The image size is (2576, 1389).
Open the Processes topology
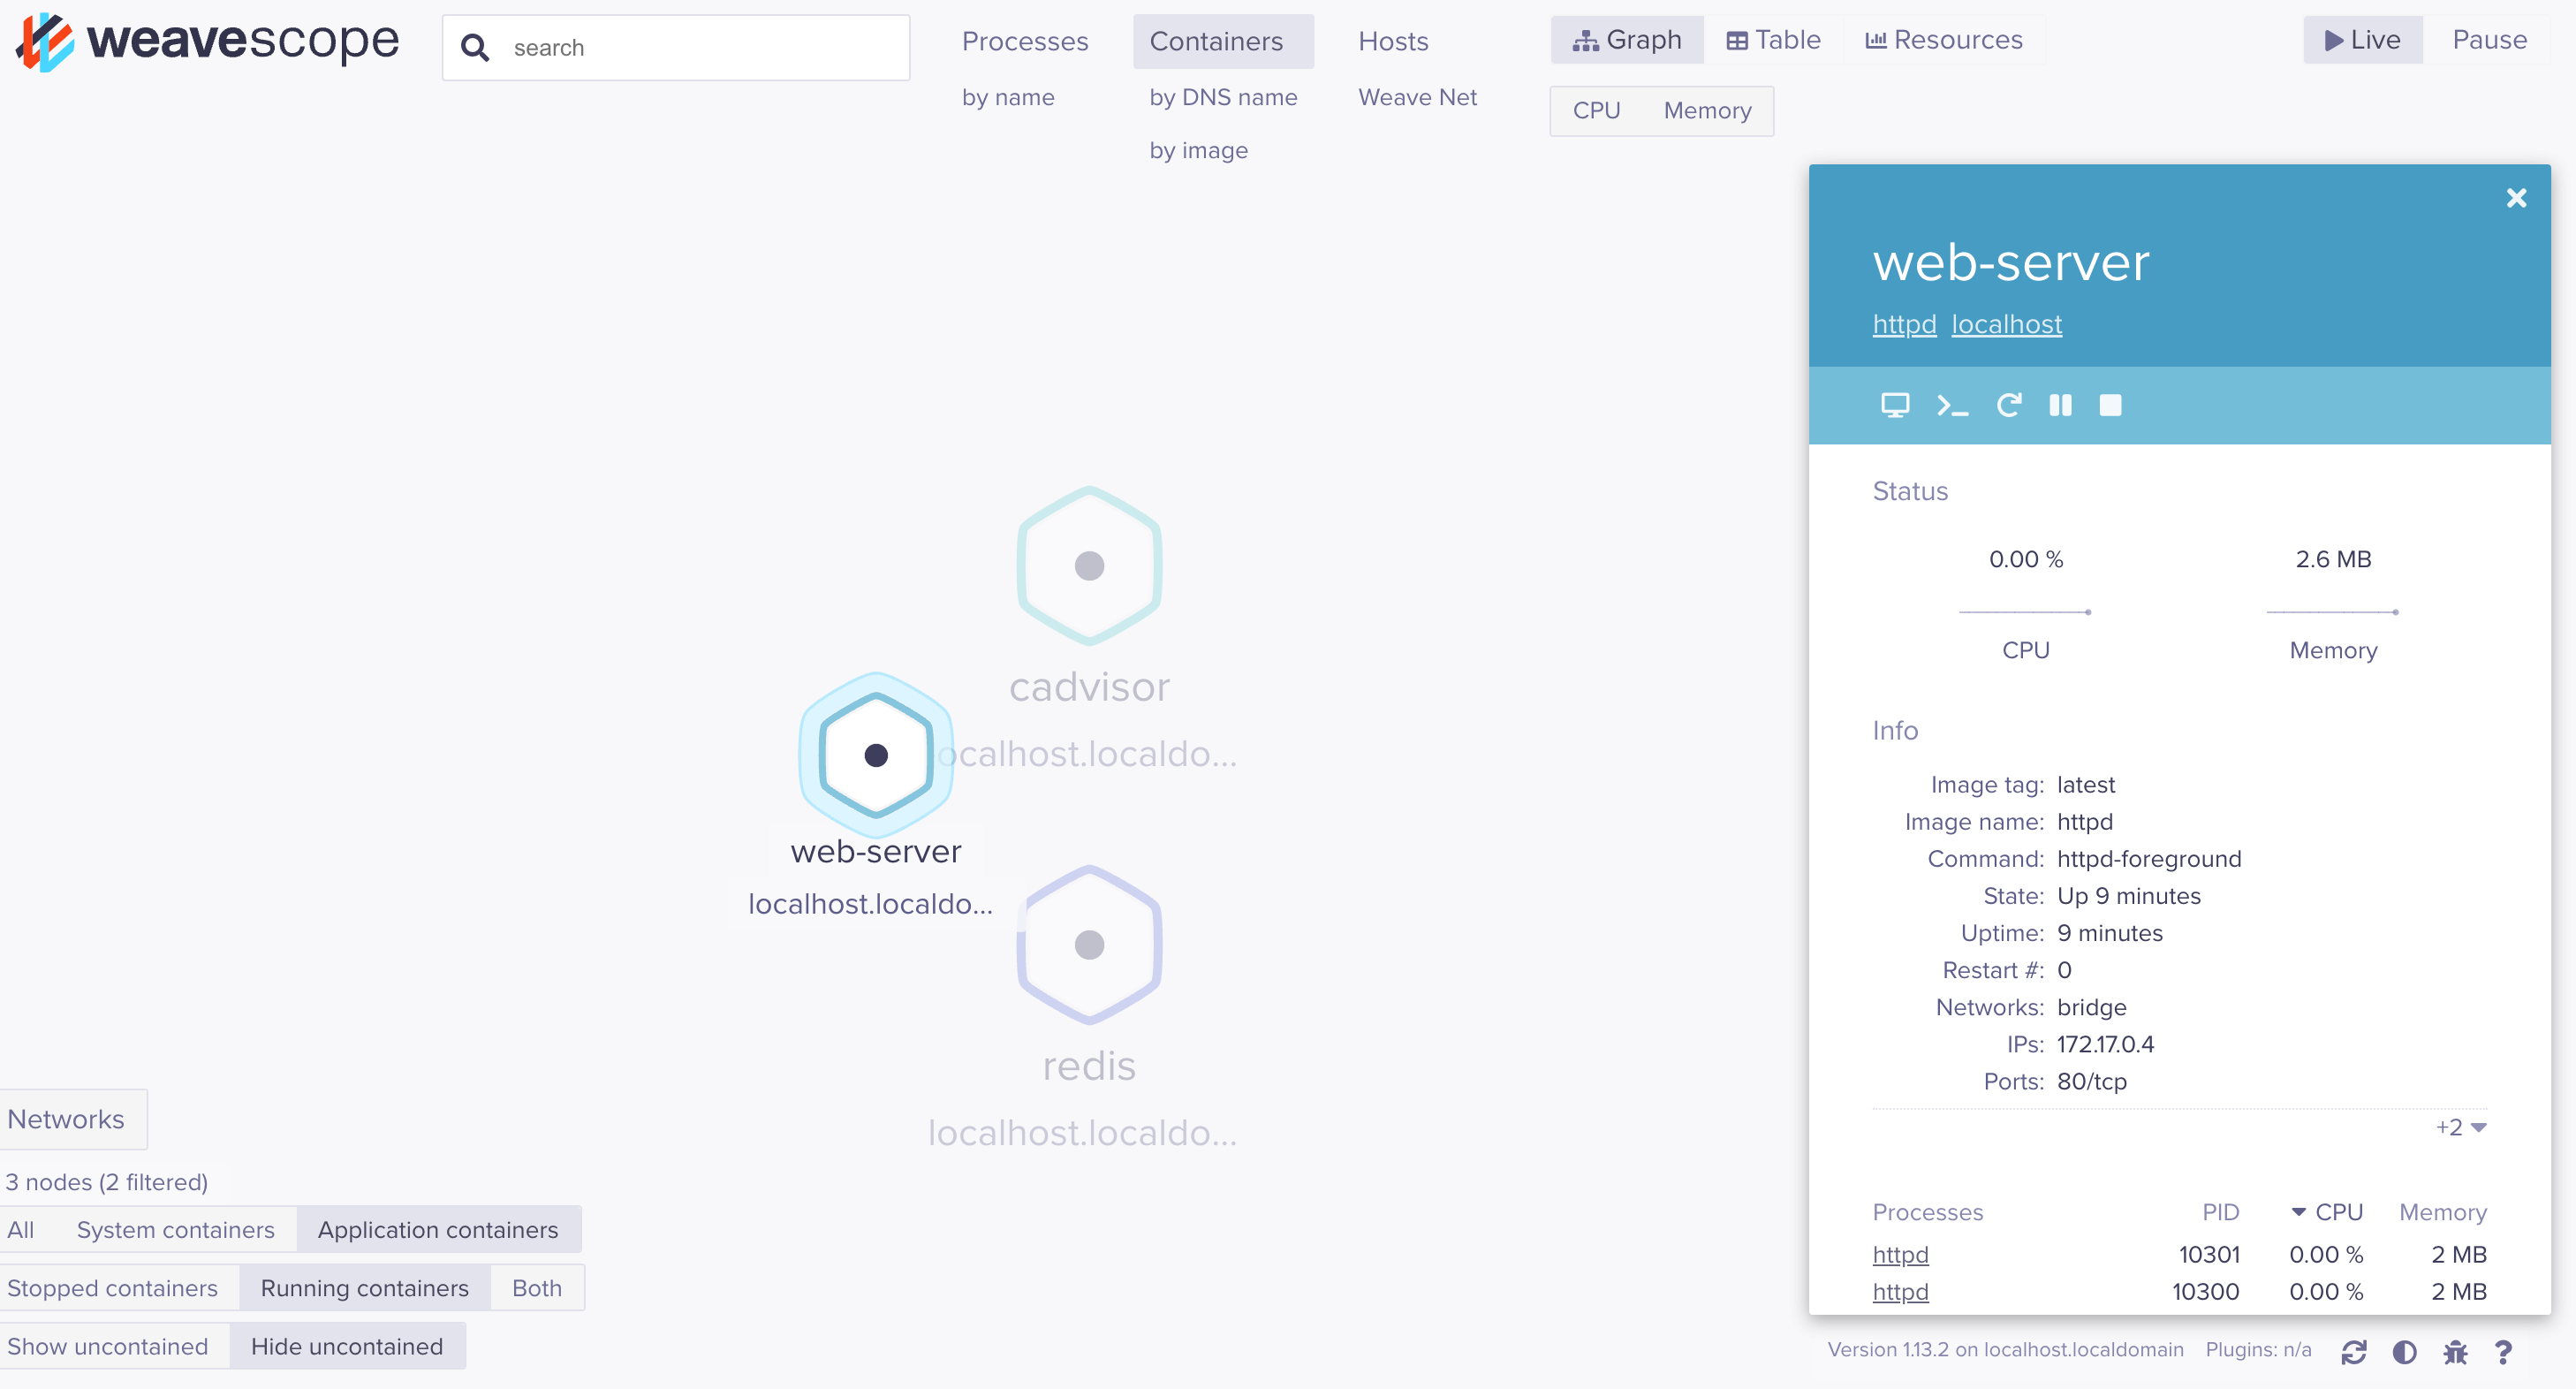tap(1024, 41)
